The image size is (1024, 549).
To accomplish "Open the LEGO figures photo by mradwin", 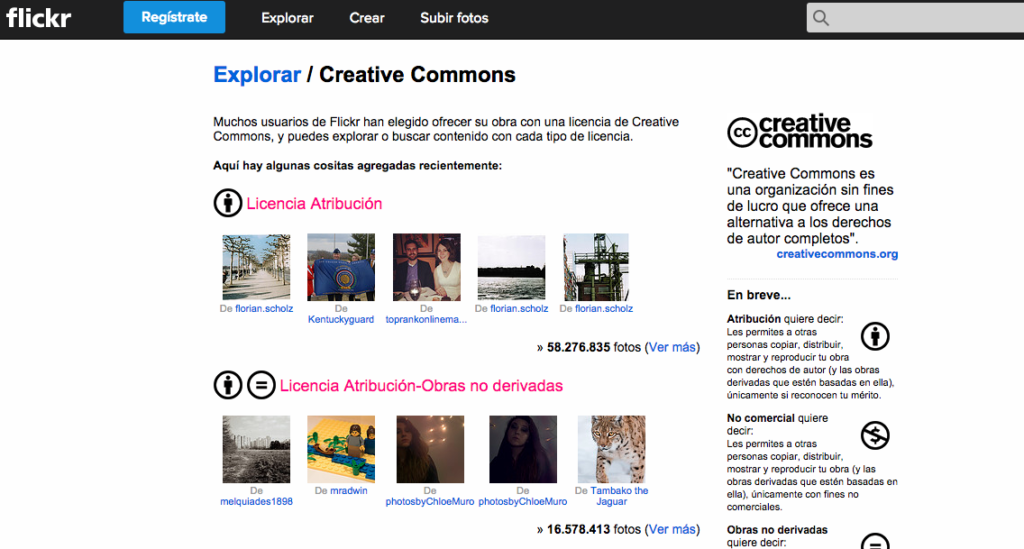I will [341, 449].
